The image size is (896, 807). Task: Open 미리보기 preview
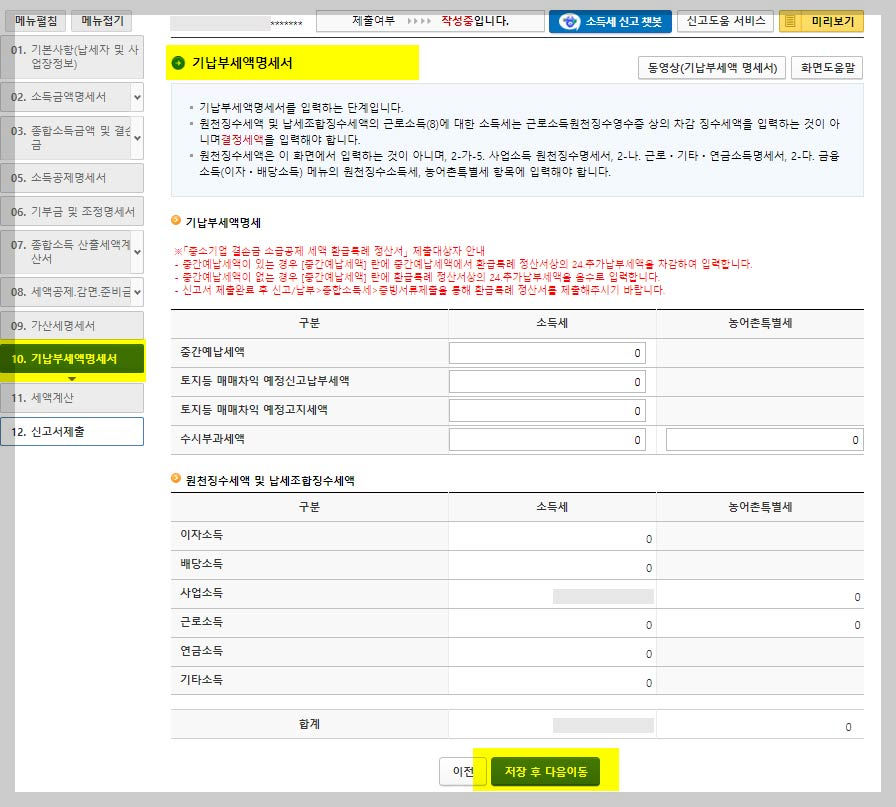pyautogui.click(x=821, y=22)
